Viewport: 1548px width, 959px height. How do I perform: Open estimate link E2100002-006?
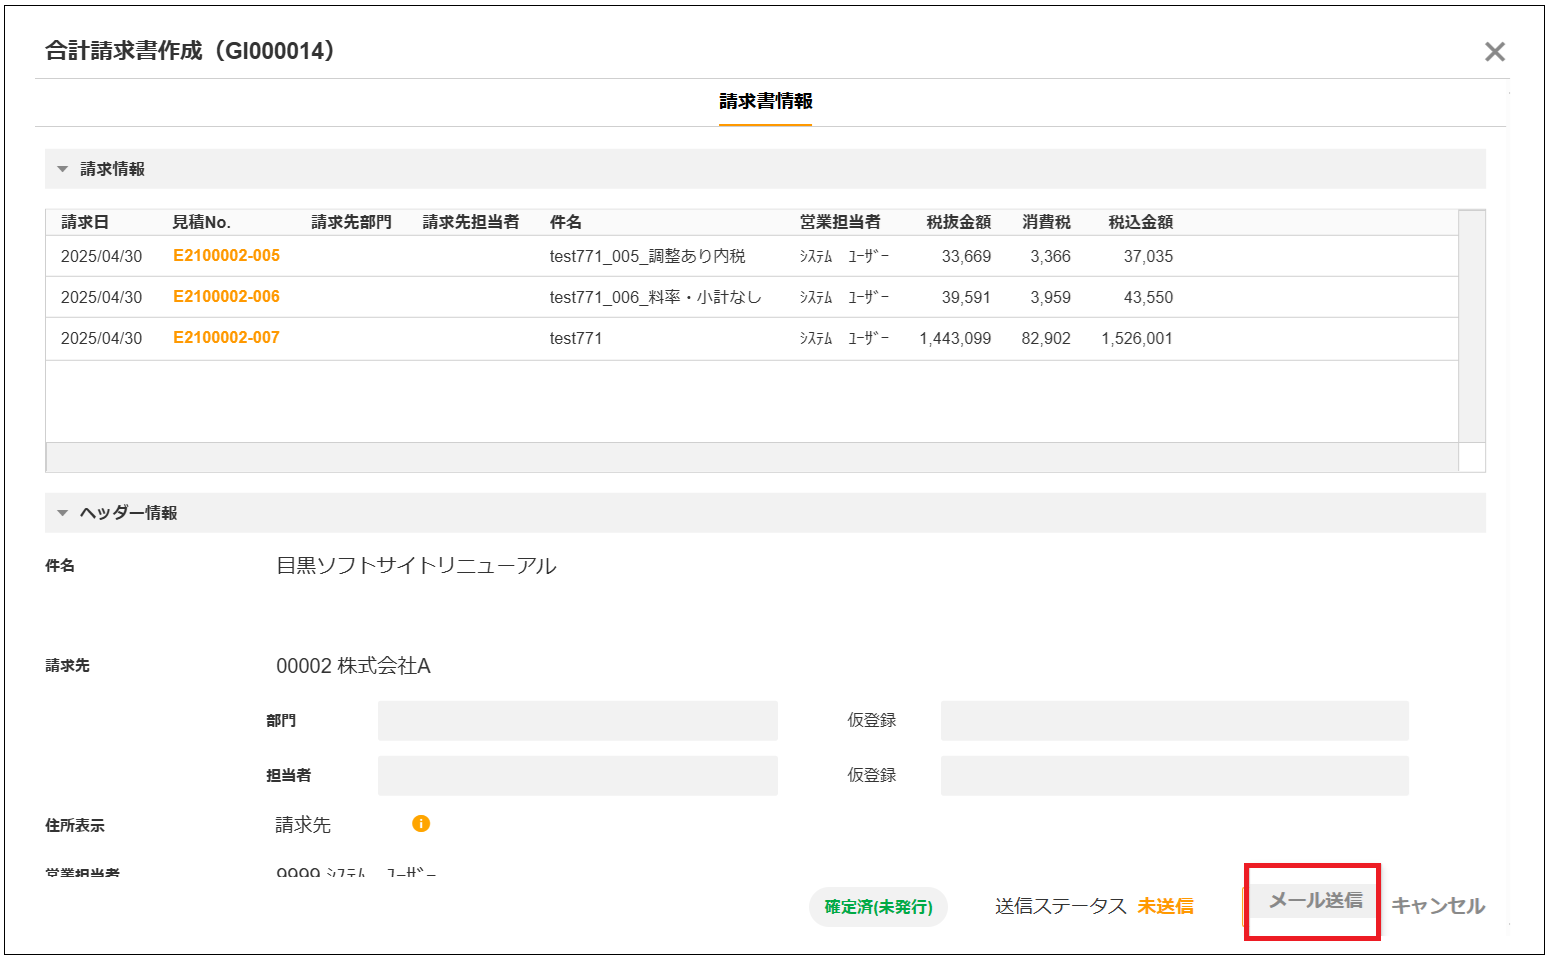point(226,296)
